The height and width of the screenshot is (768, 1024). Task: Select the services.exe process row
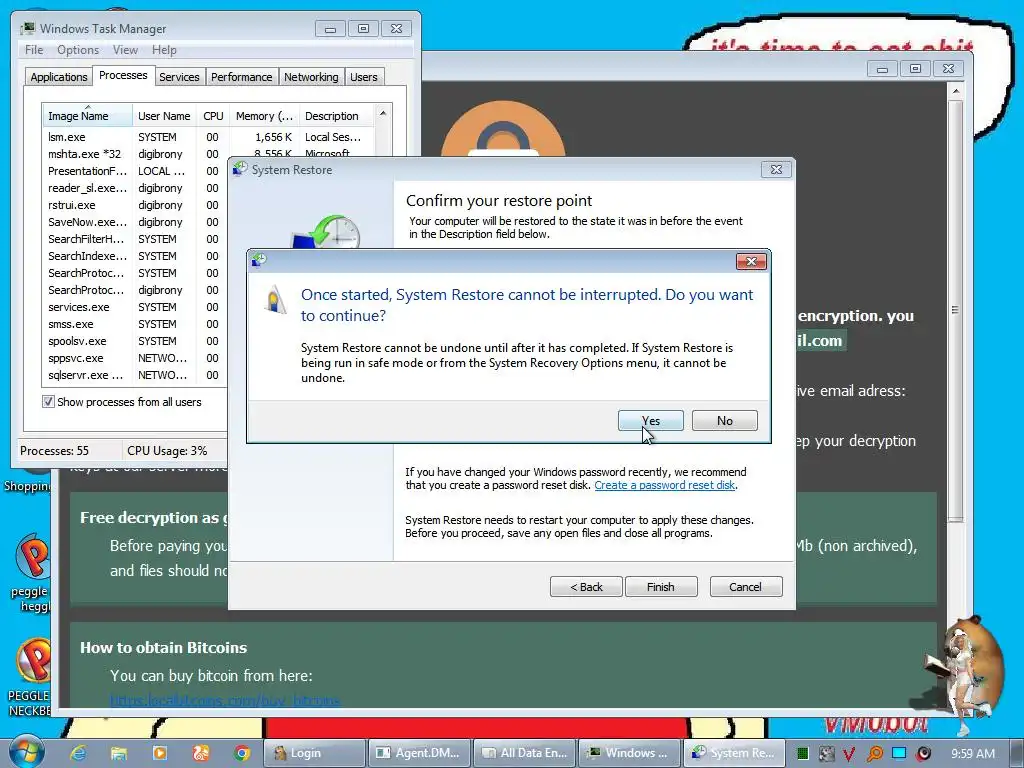tap(135, 307)
